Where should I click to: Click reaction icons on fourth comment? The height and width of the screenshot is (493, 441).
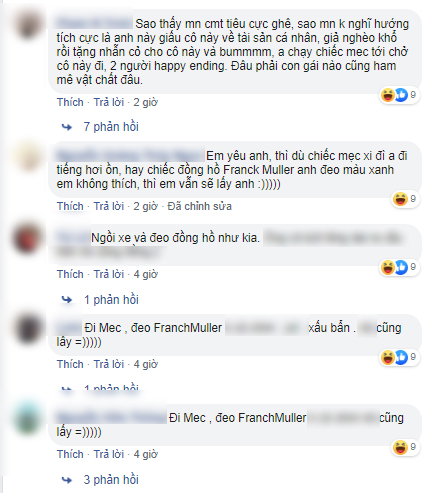coord(399,357)
